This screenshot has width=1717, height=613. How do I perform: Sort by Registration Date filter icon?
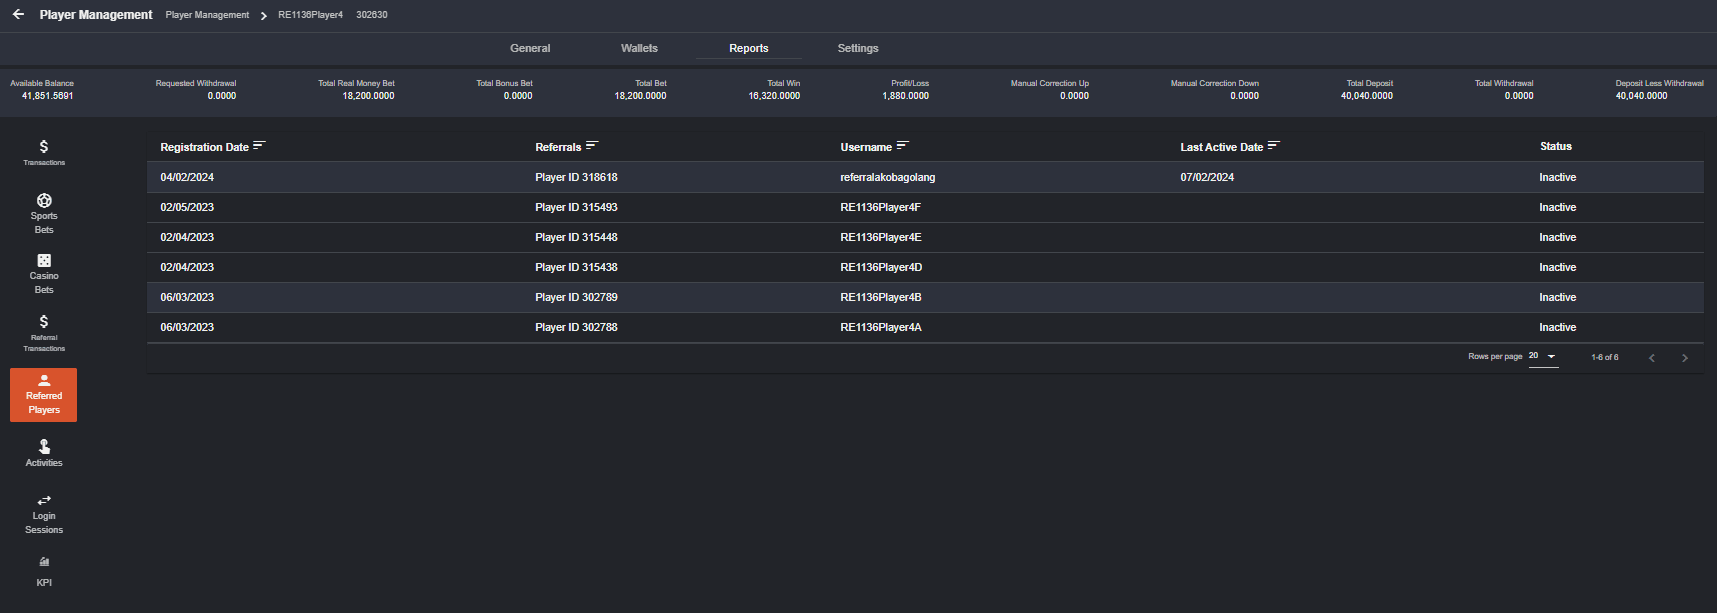(259, 146)
